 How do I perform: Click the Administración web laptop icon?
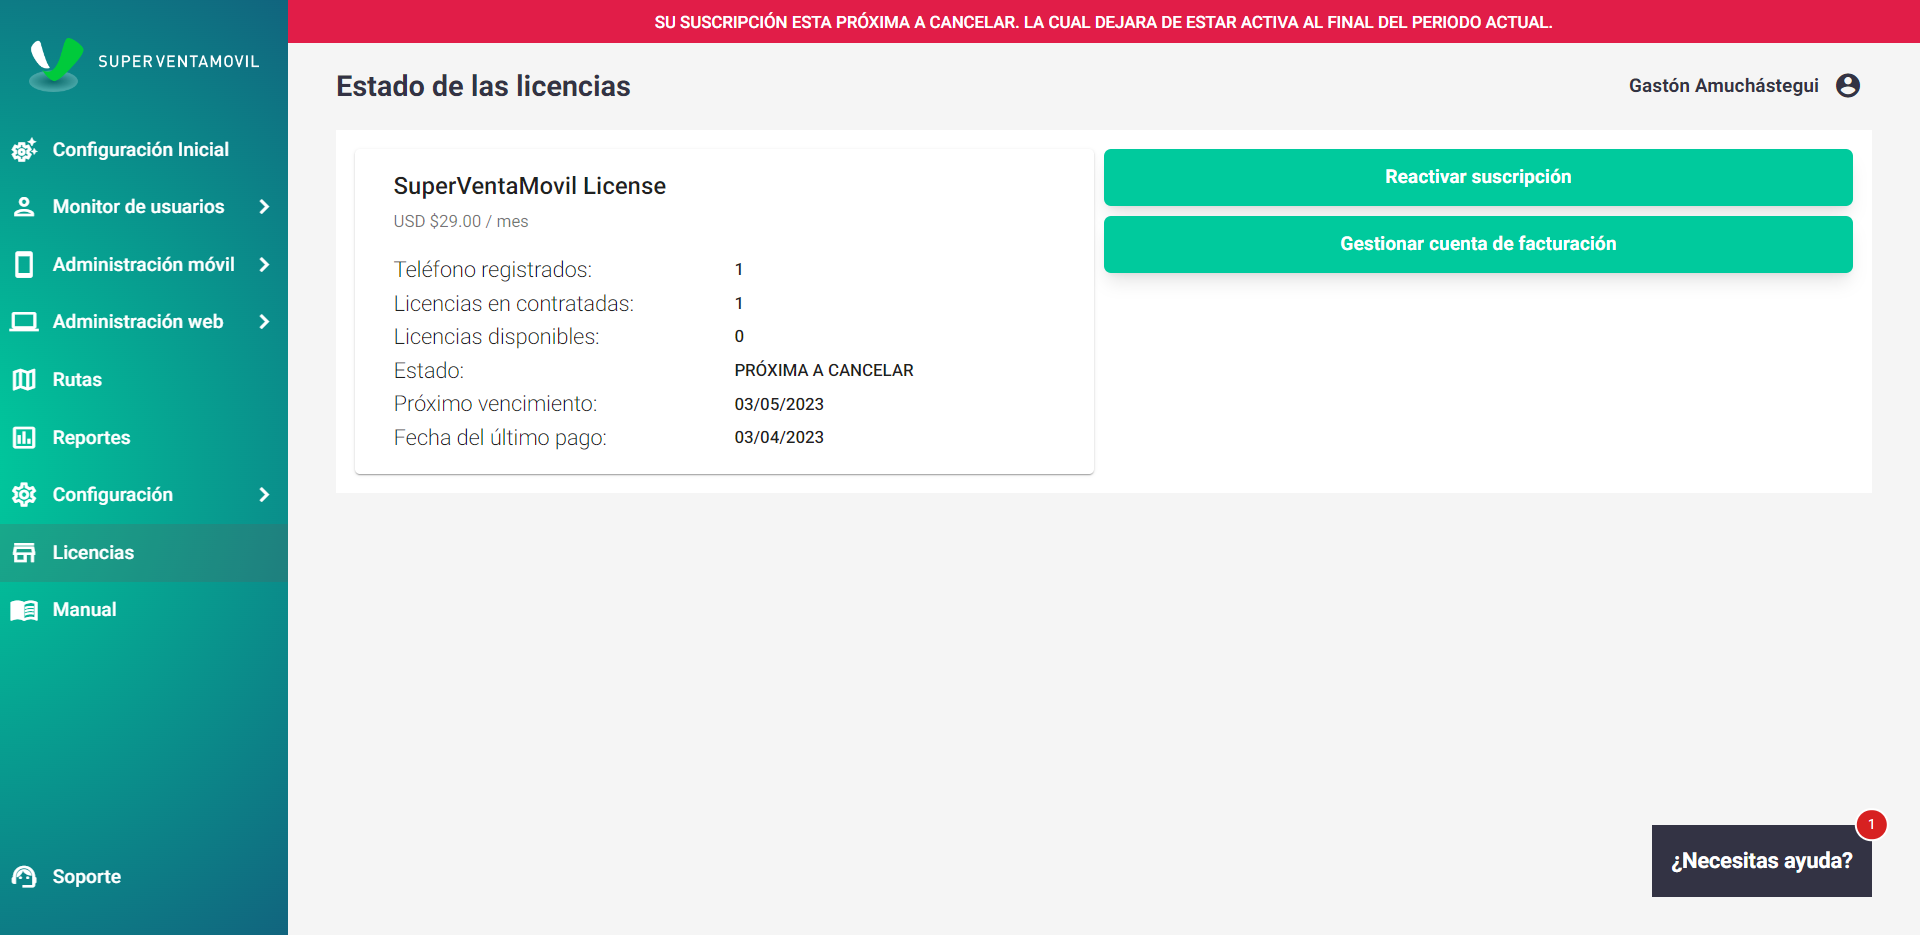click(x=24, y=322)
